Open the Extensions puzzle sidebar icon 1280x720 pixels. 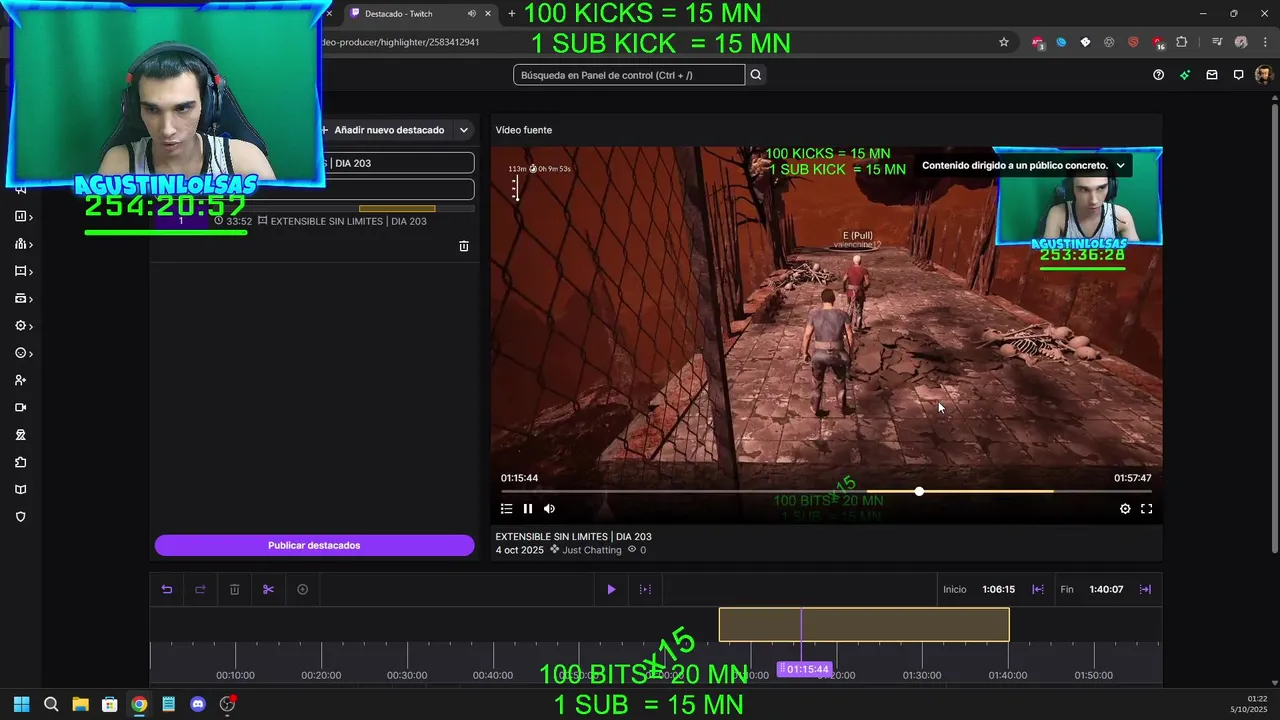tap(20, 462)
